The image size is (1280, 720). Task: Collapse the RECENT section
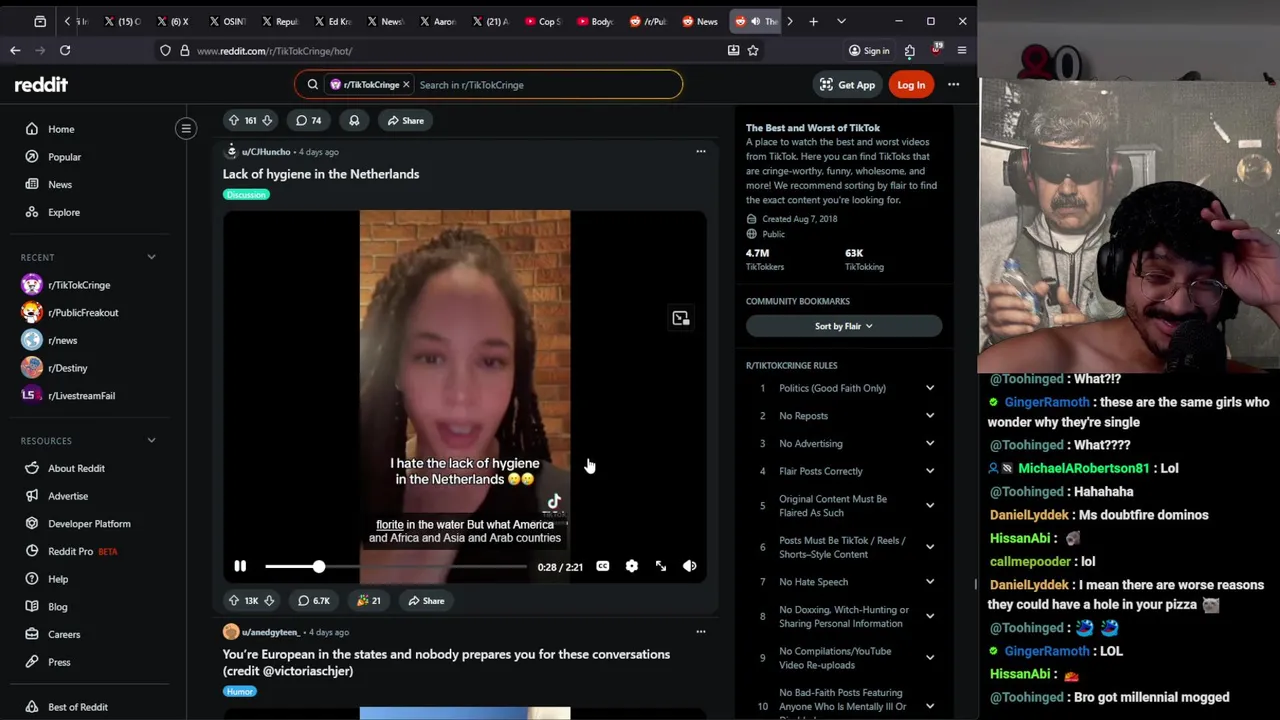152,257
